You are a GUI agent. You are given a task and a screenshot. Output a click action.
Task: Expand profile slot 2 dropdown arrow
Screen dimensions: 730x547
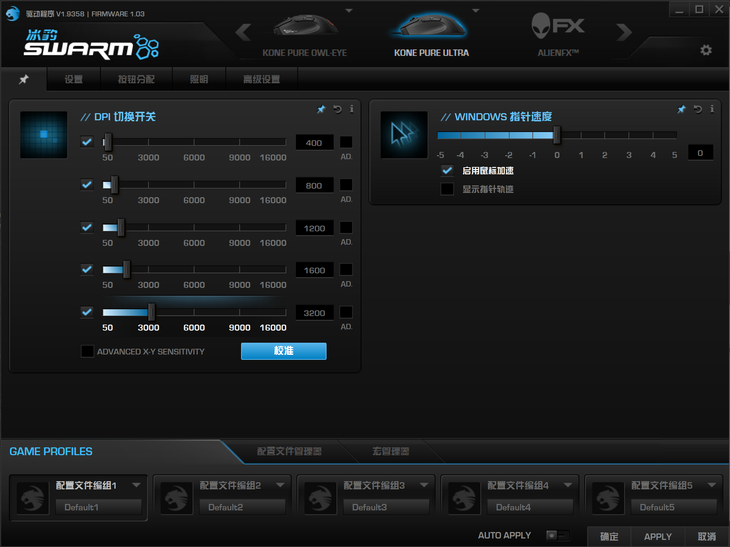tap(280, 485)
